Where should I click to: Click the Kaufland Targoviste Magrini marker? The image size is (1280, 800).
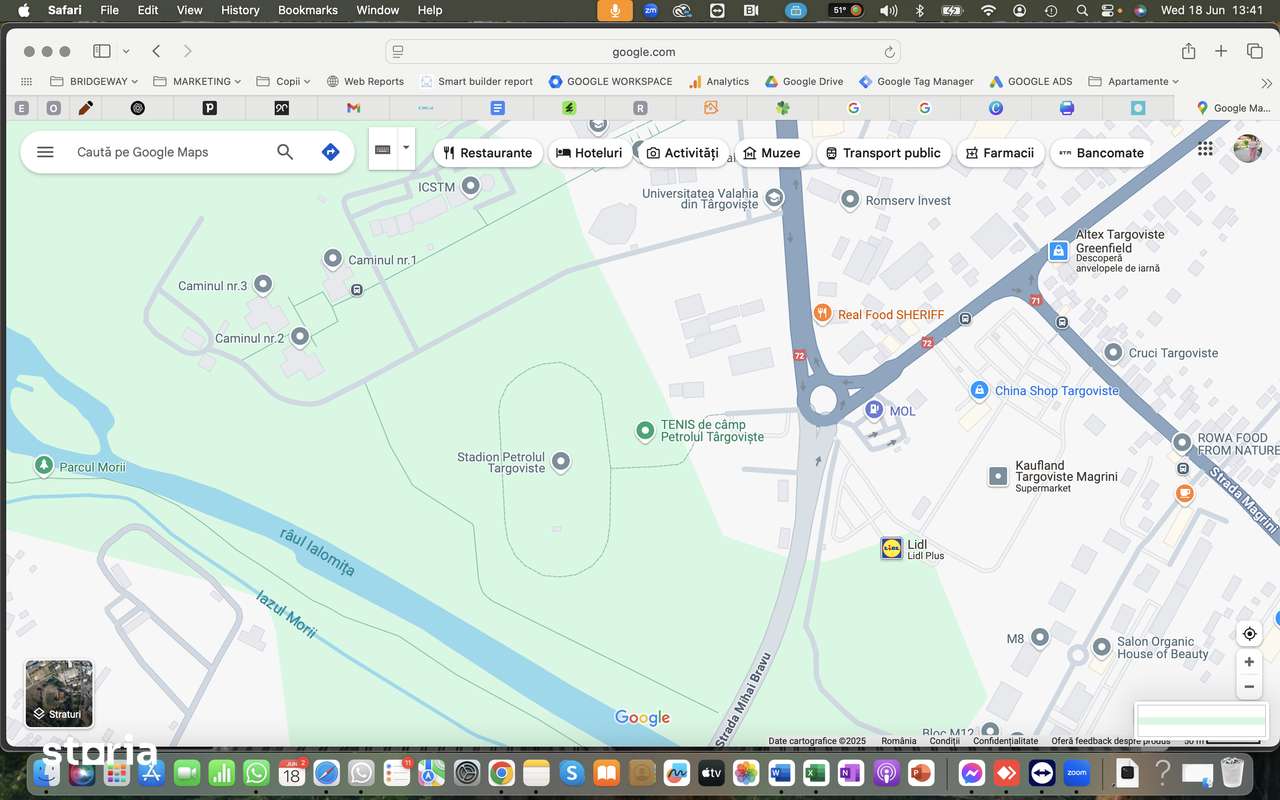997,477
